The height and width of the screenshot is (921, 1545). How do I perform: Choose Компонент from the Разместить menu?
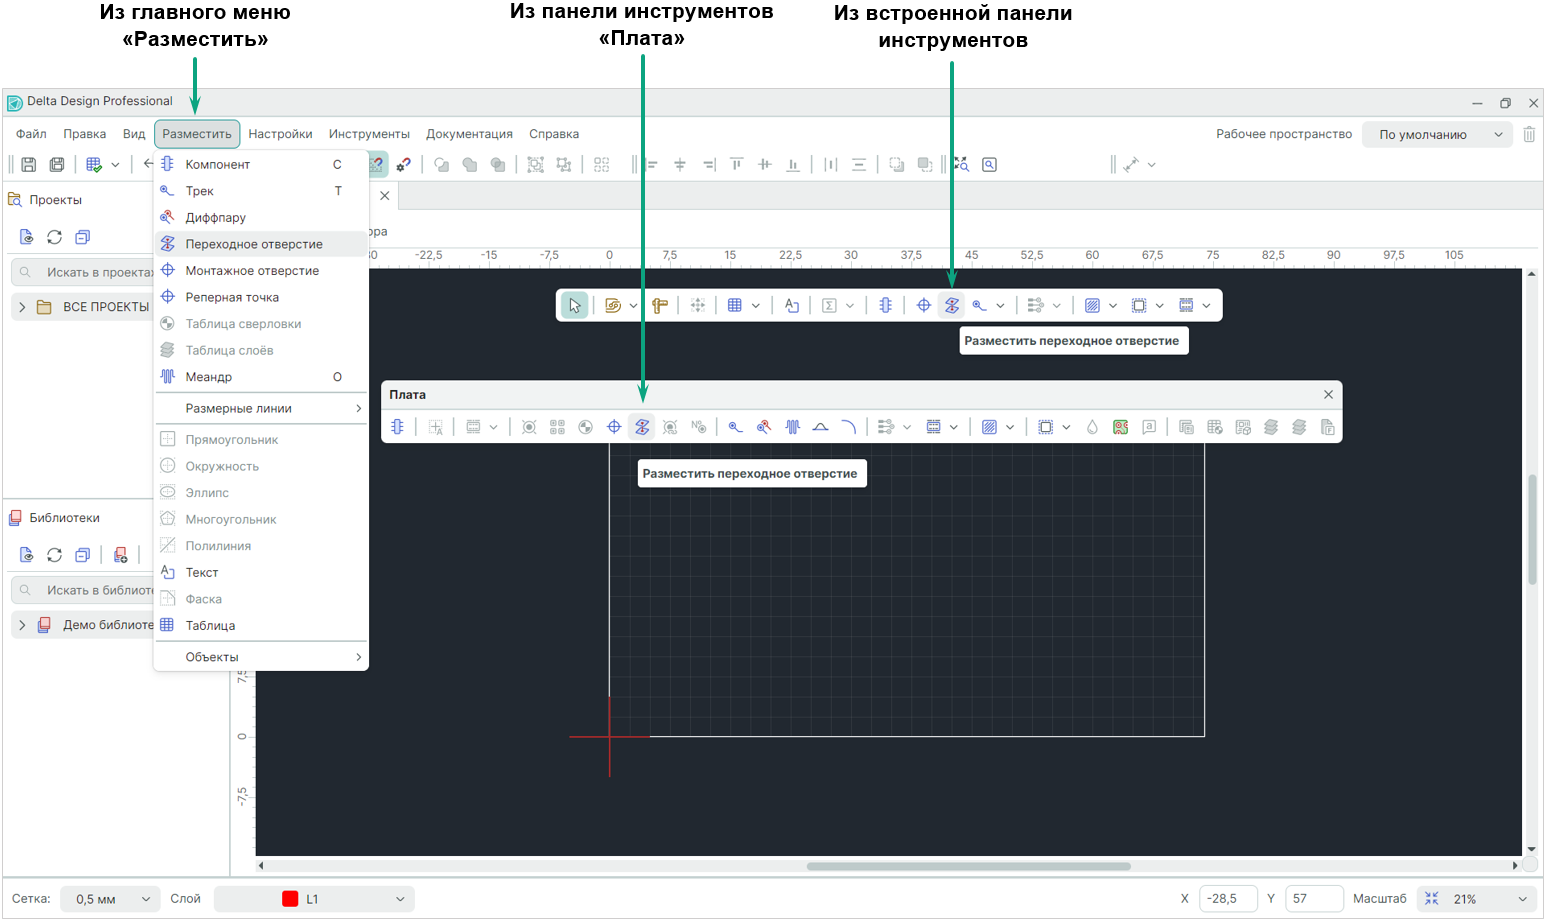pyautogui.click(x=262, y=164)
